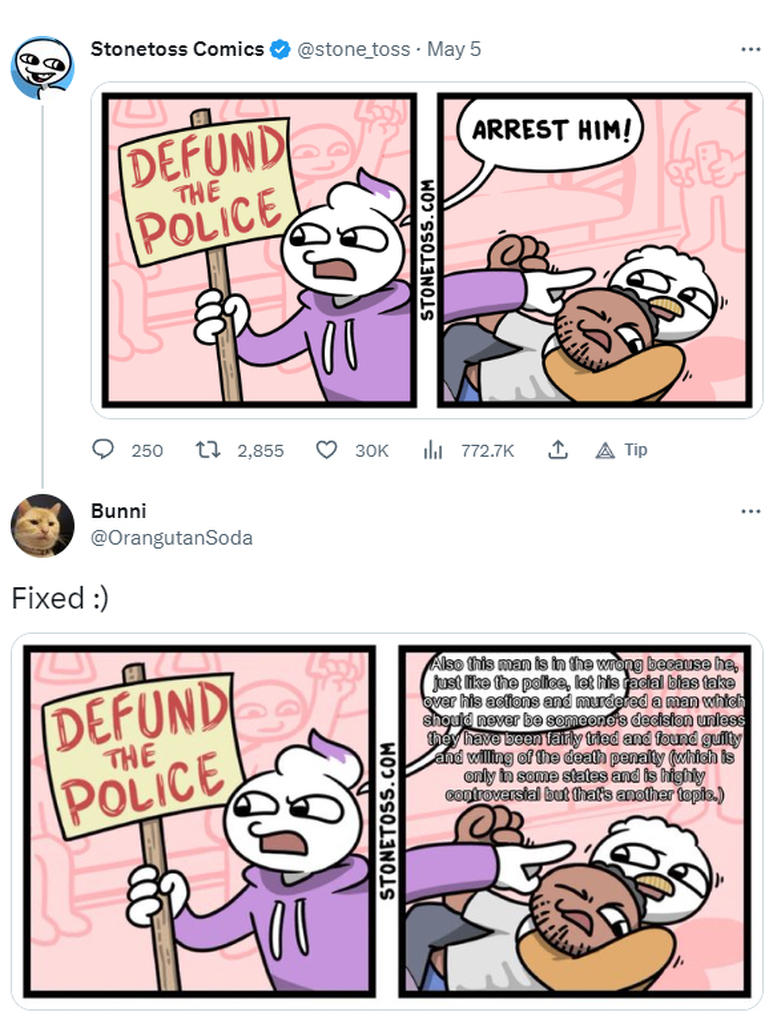Like the tweet with the heart icon
This screenshot has height=1024, width=769.
326,449
